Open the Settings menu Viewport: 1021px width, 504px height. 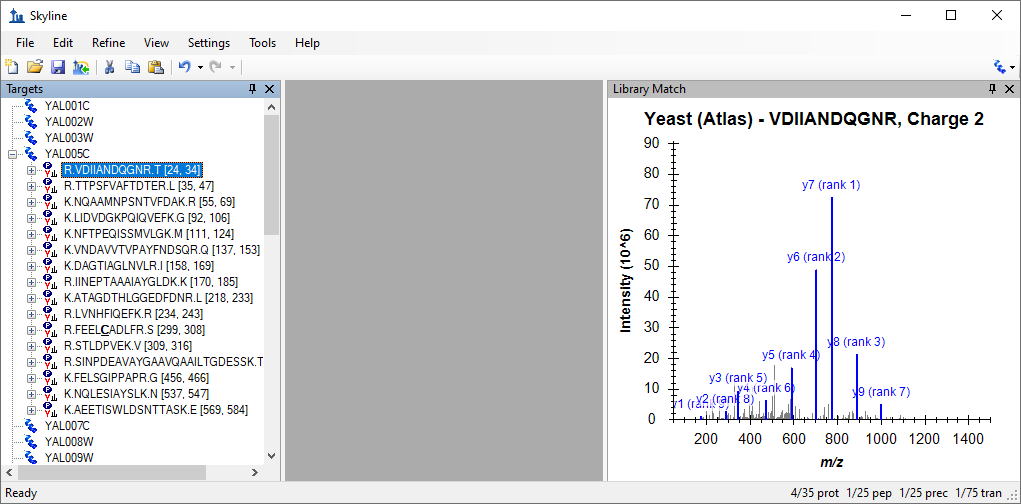[209, 43]
